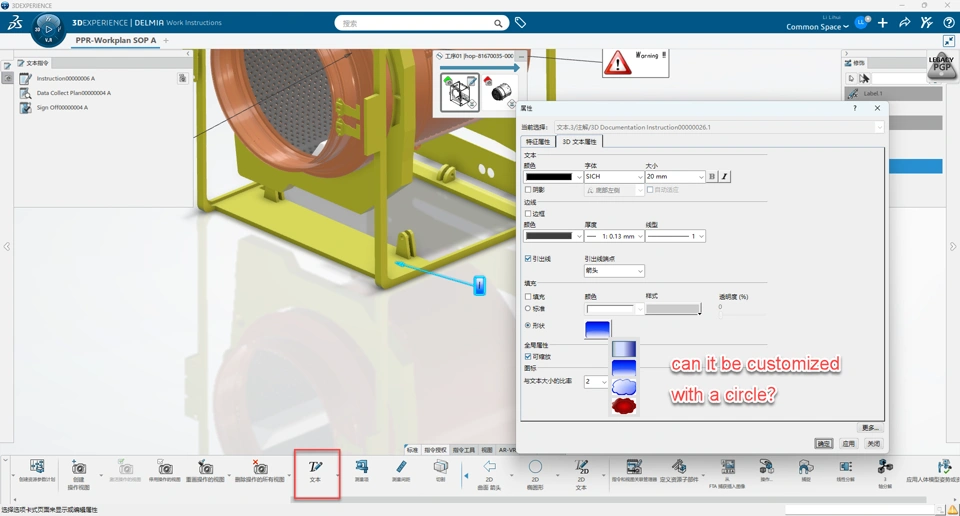
Task: Select the 标准 fill radio button
Action: pyautogui.click(x=528, y=308)
